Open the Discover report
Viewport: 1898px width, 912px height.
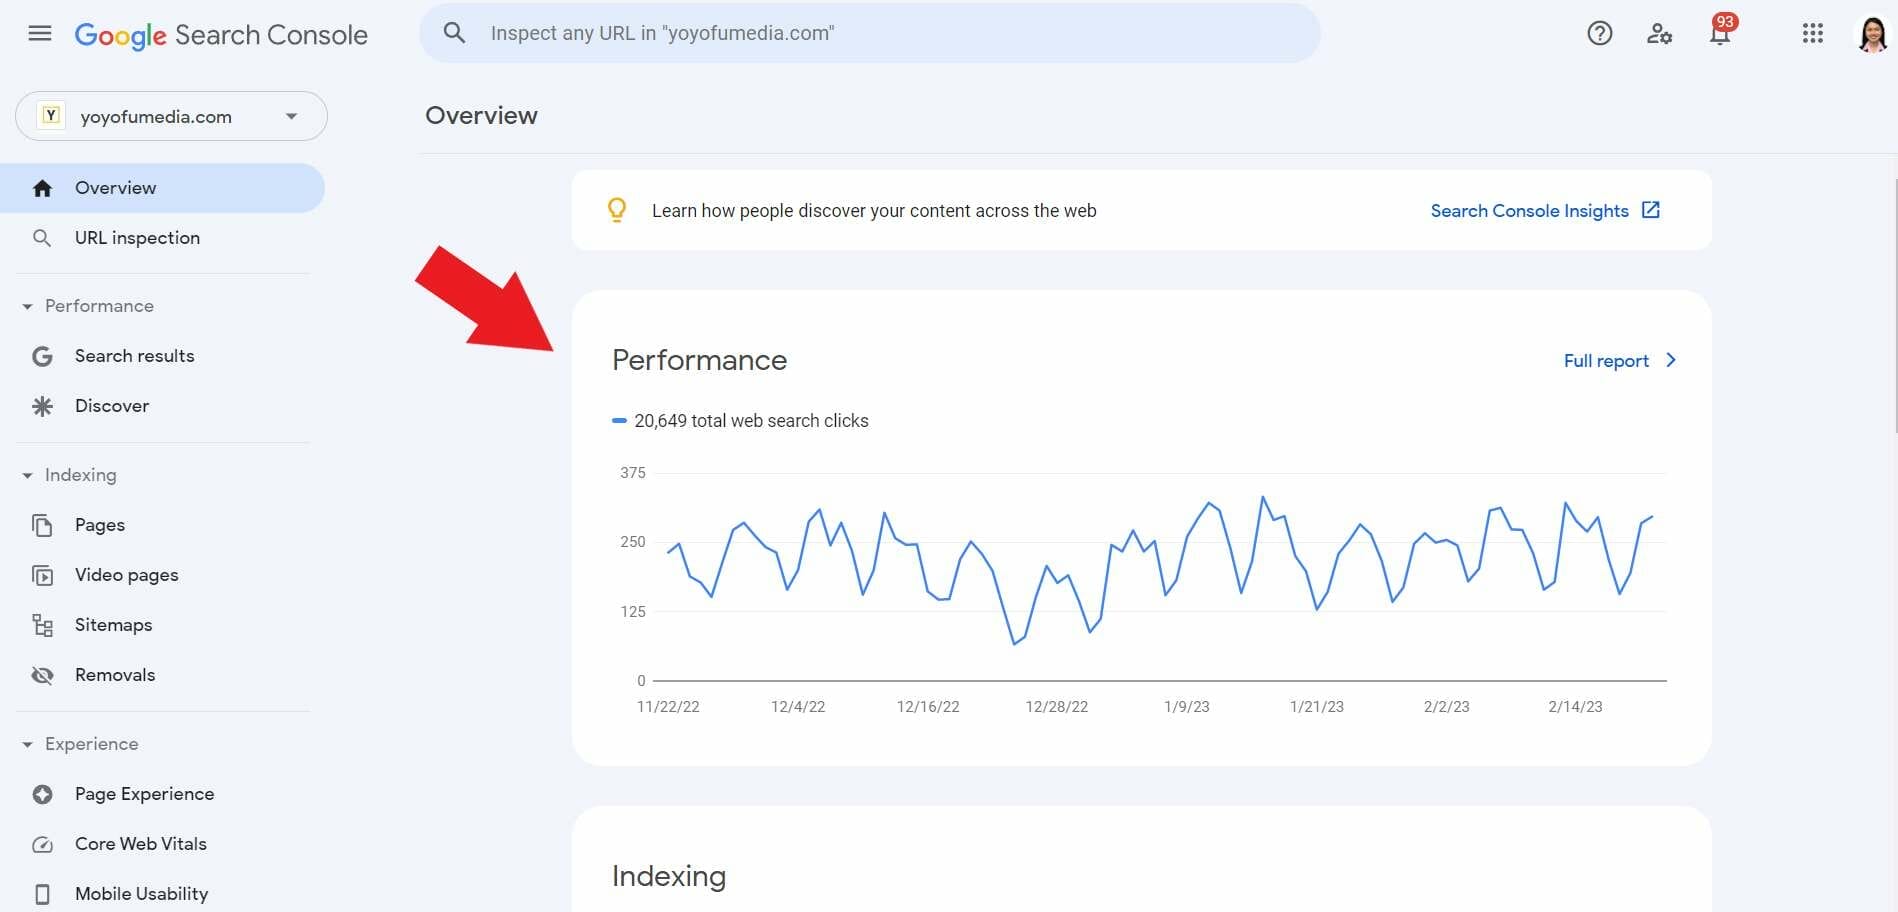pos(111,405)
